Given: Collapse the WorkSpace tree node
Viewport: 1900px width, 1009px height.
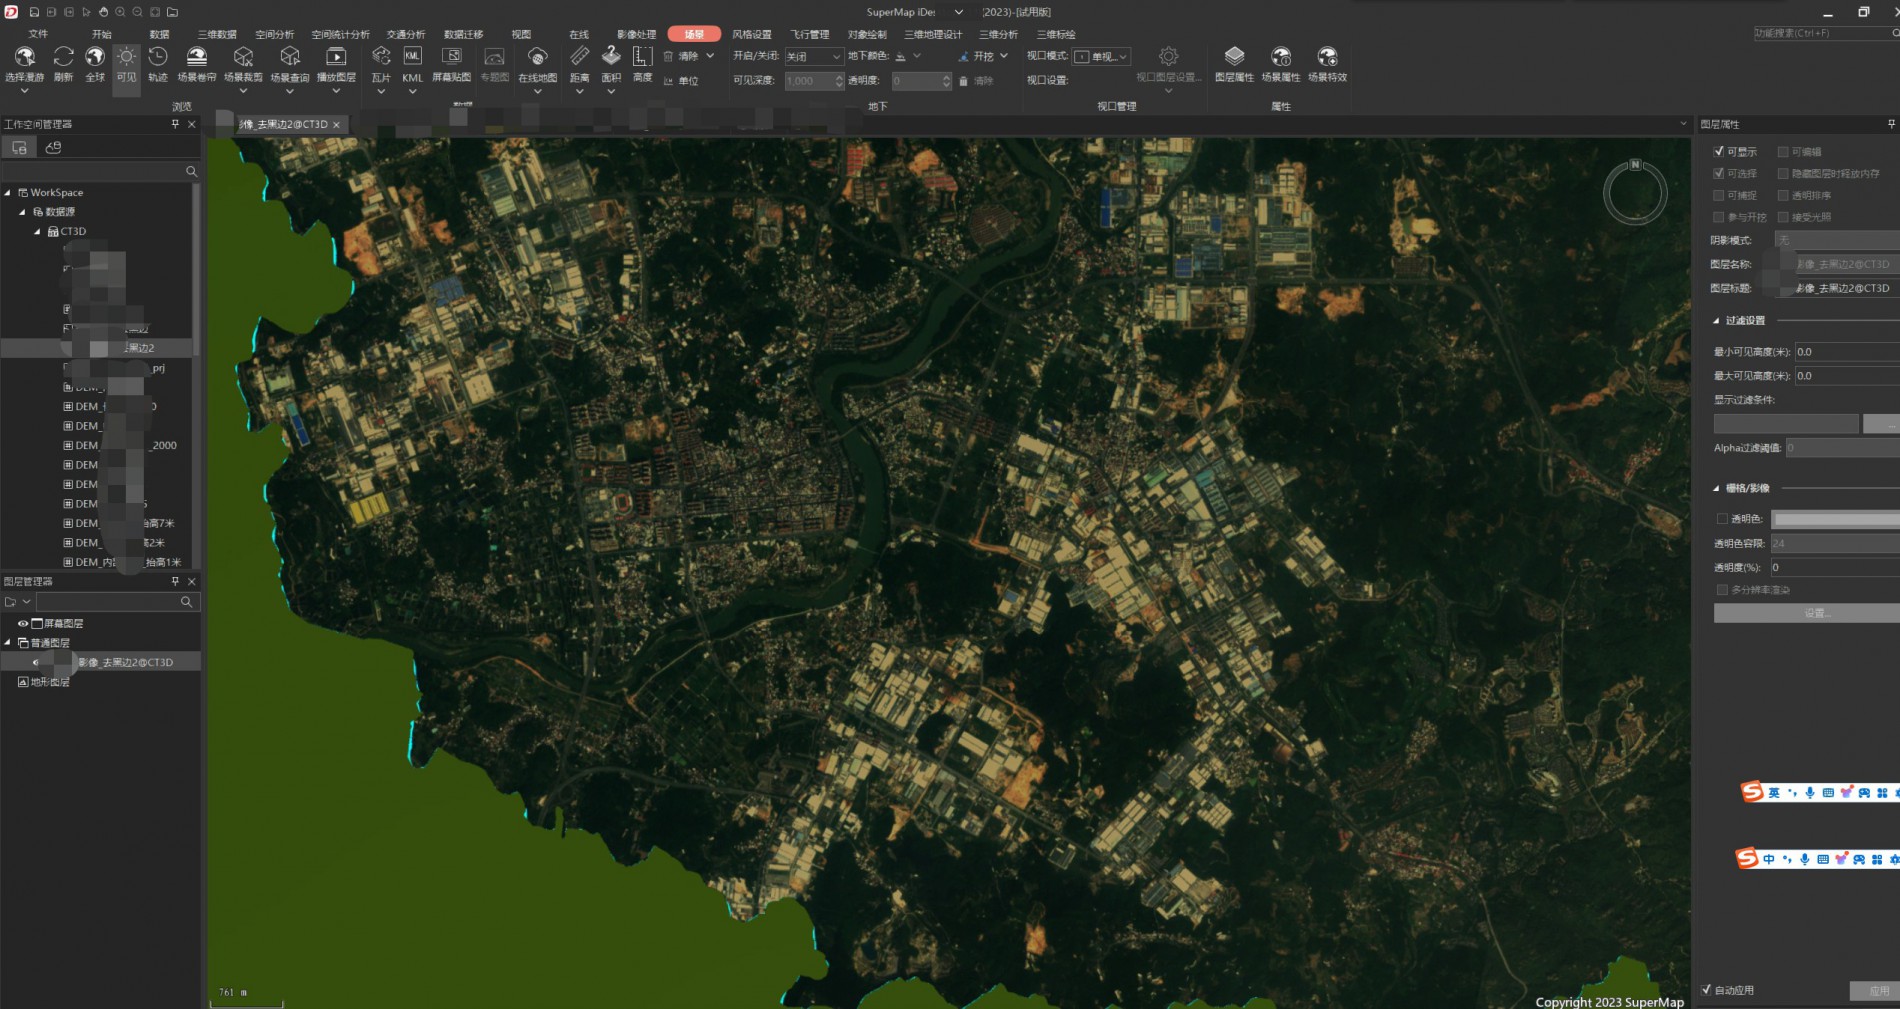Looking at the screenshot, I should point(8,192).
